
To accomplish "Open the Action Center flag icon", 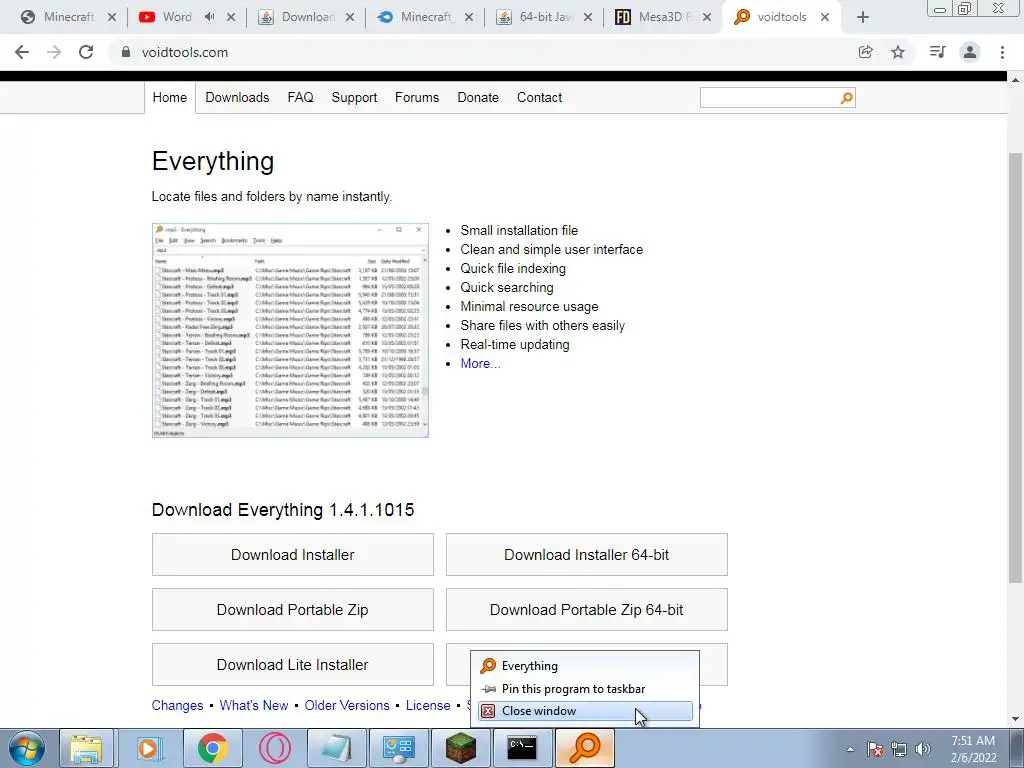I will tap(875, 749).
